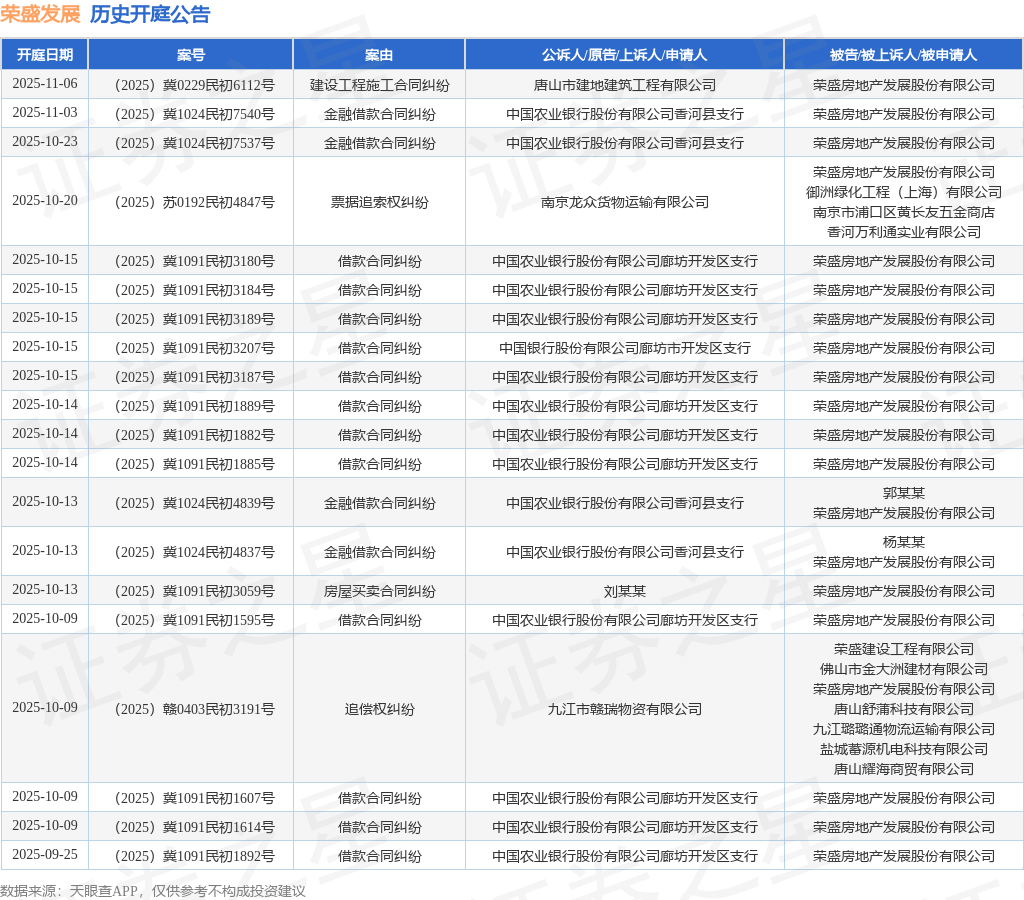The width and height of the screenshot is (1024, 900).
Task: Select defendant 香河万利通实业有限公司
Action: coord(903,232)
